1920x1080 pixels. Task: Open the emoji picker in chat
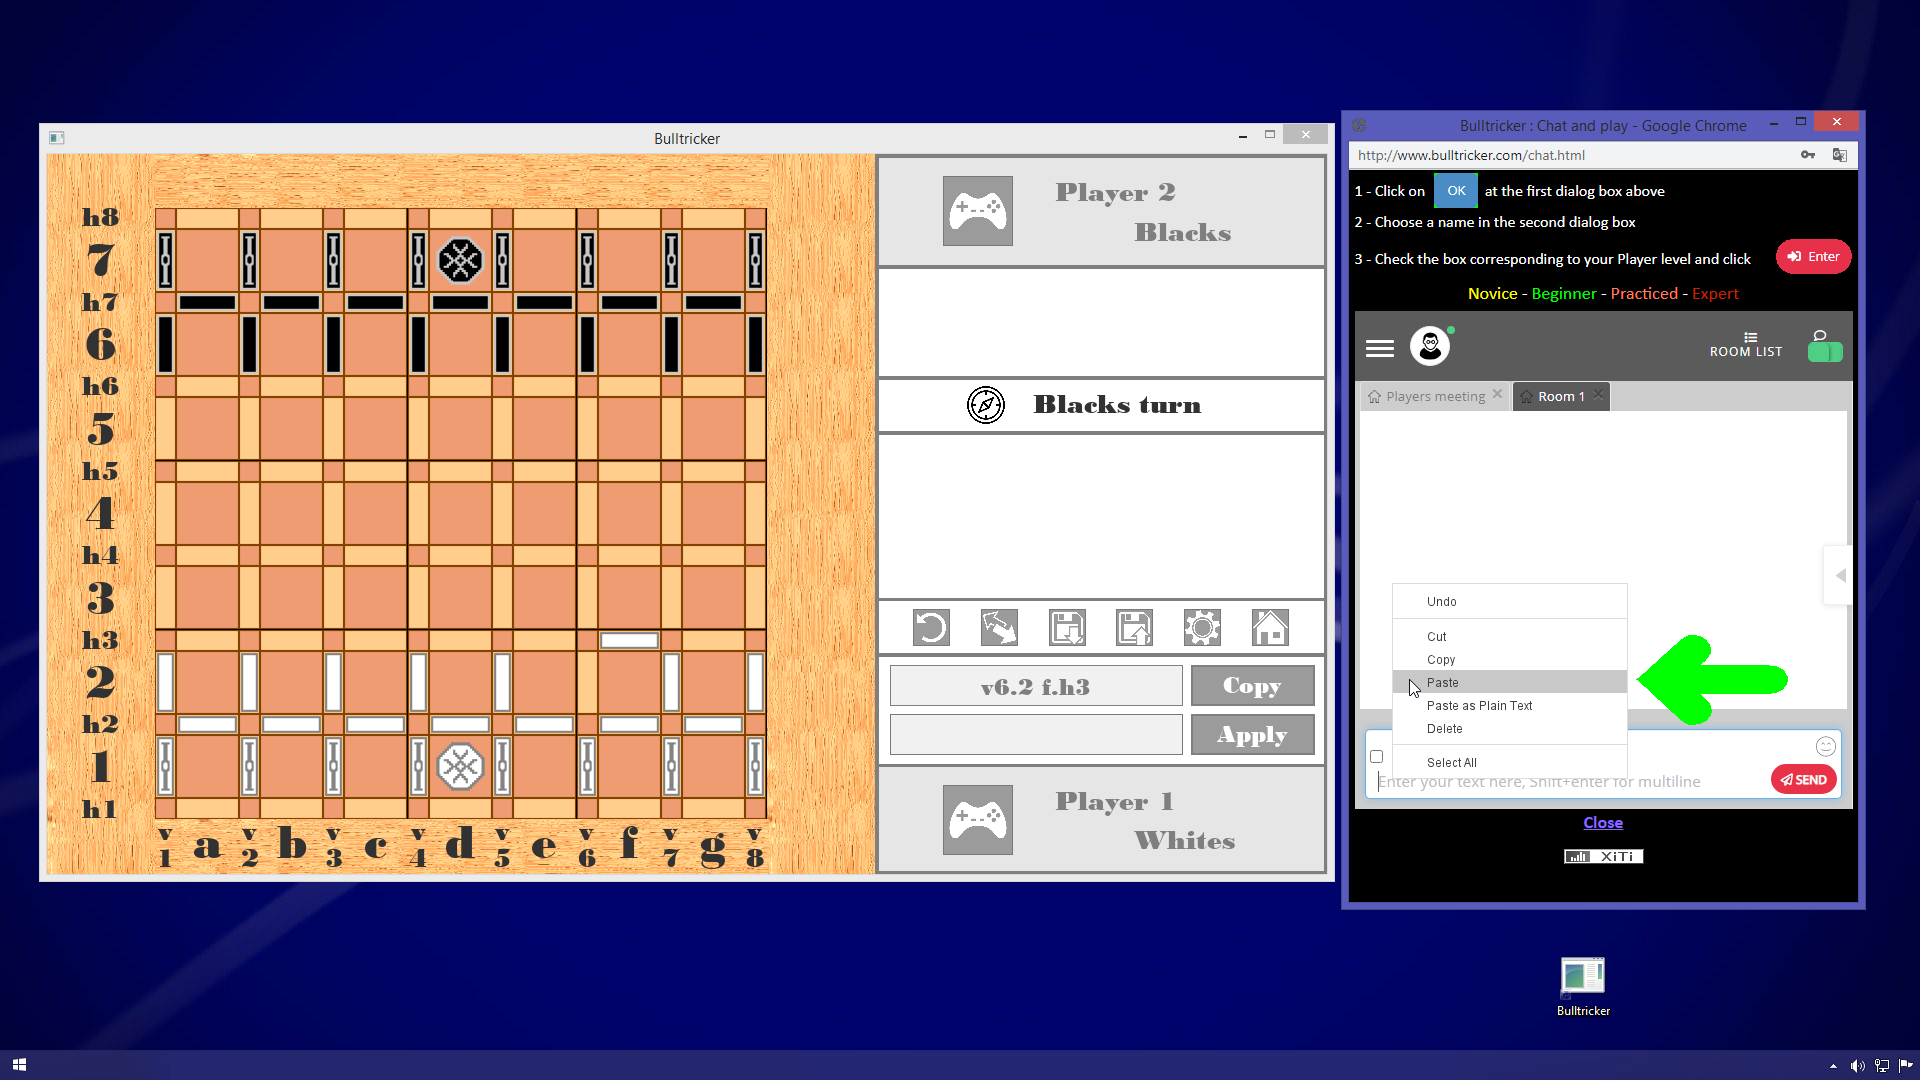[1825, 746]
